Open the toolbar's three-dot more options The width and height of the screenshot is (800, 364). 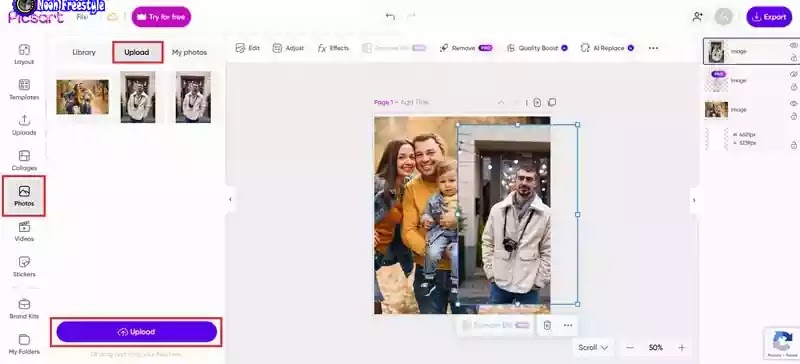click(653, 48)
